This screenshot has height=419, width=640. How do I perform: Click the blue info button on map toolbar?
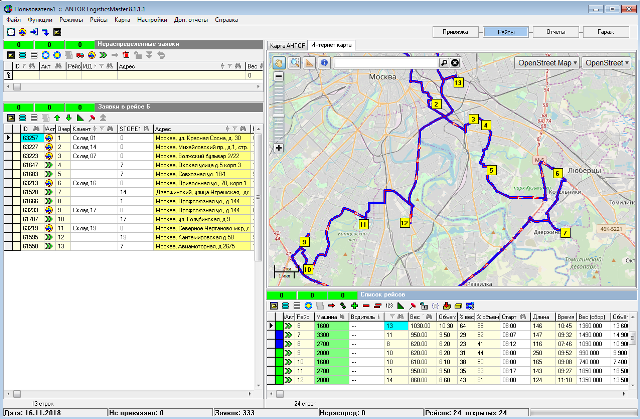point(324,63)
